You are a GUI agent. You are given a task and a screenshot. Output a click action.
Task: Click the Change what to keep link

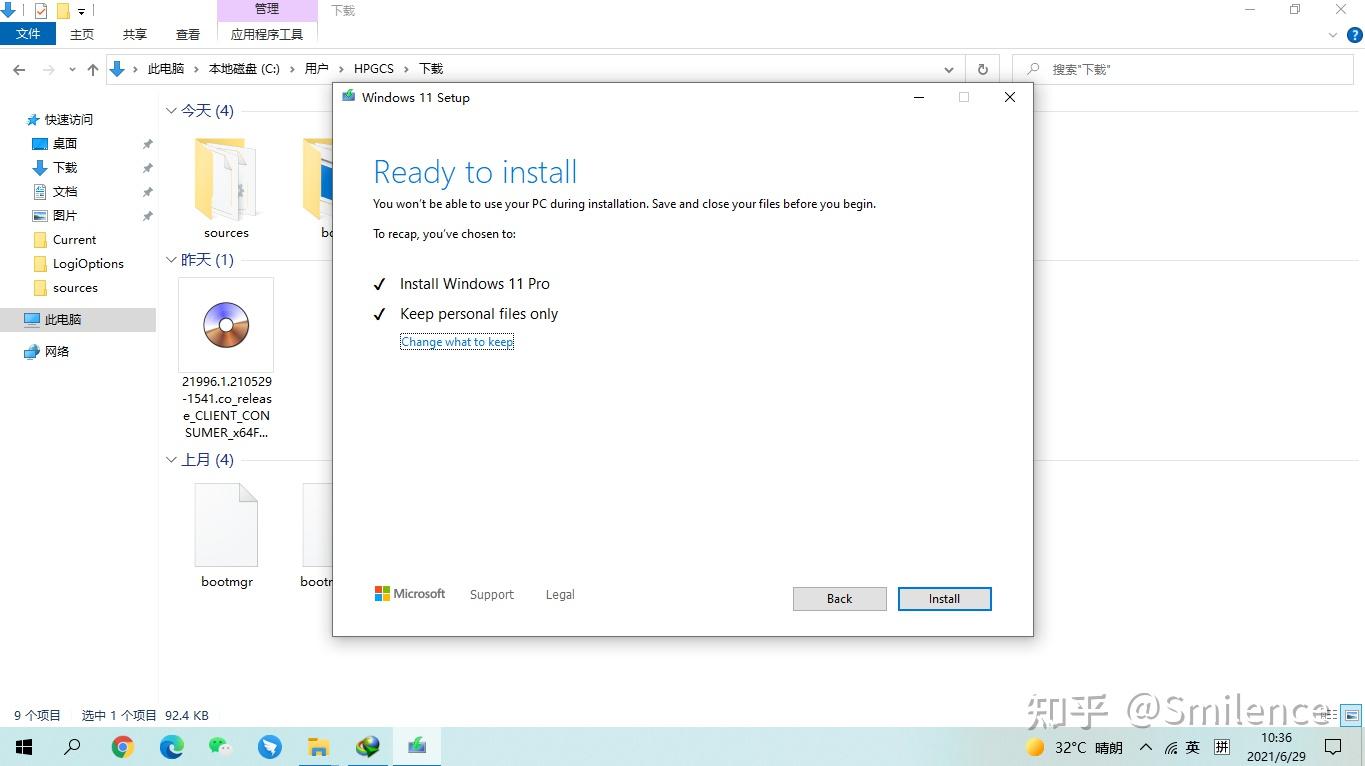(457, 342)
